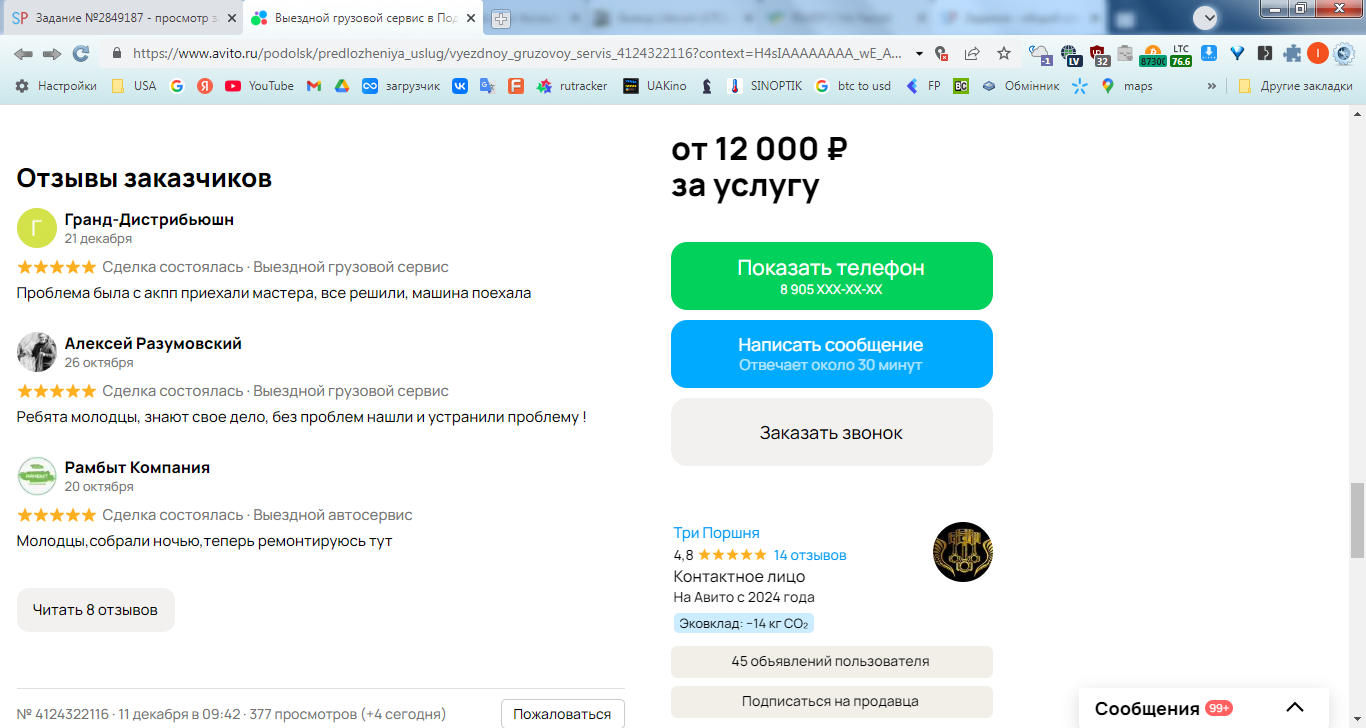Expand the Сообщения chat panel chevron

[1295, 708]
